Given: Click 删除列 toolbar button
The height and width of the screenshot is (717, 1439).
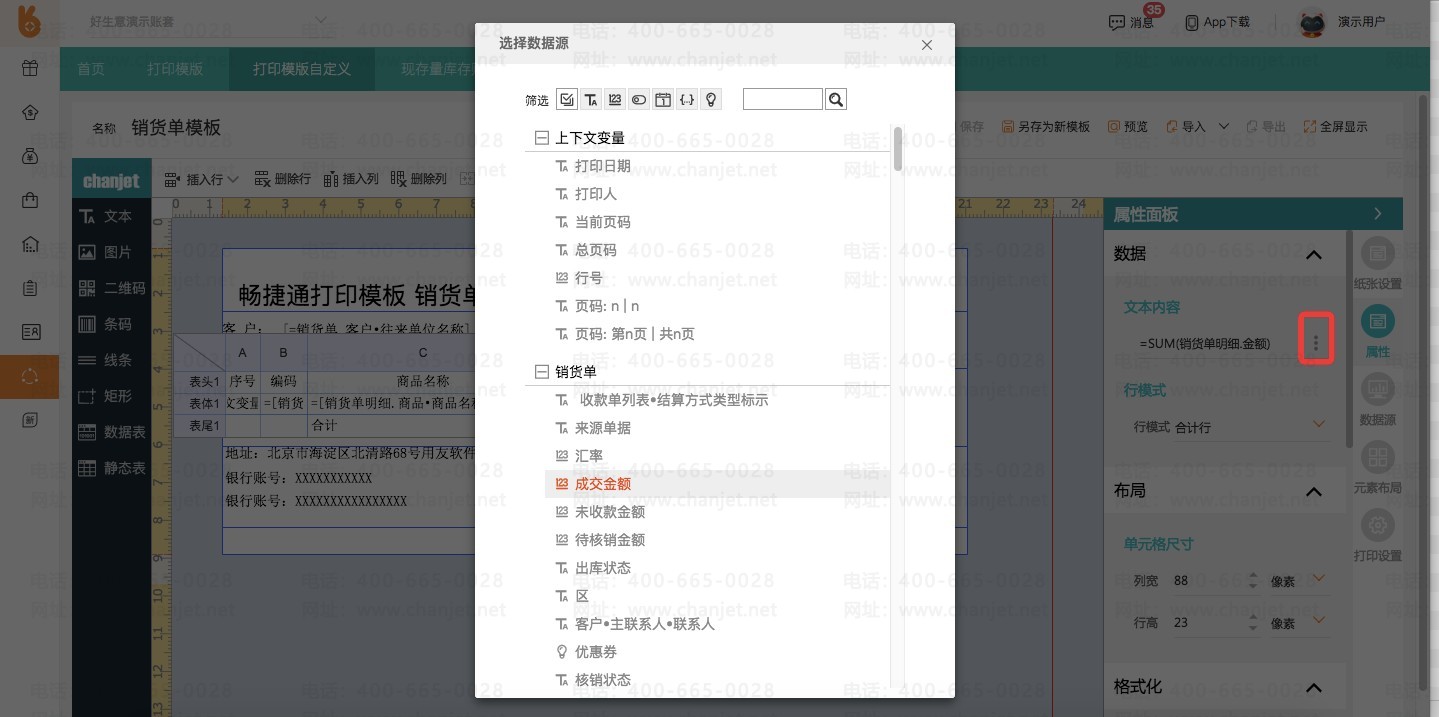Looking at the screenshot, I should coord(418,179).
